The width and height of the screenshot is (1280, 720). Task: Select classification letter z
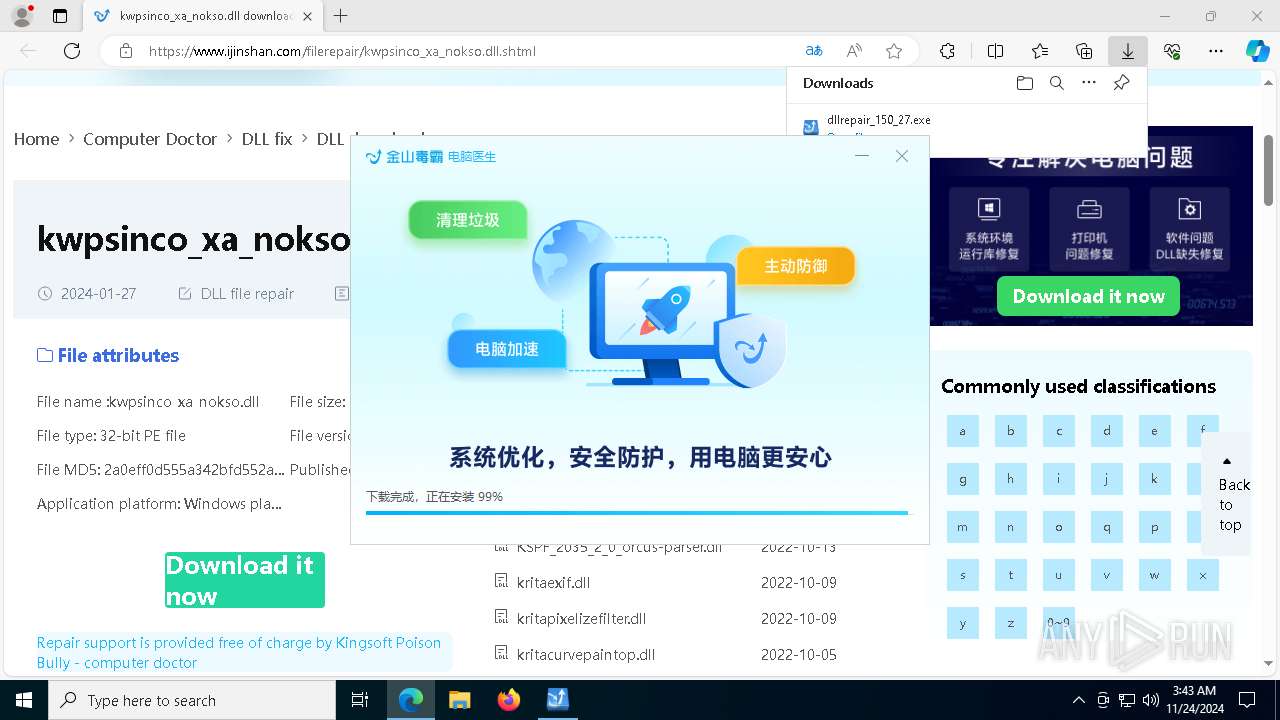1011,623
